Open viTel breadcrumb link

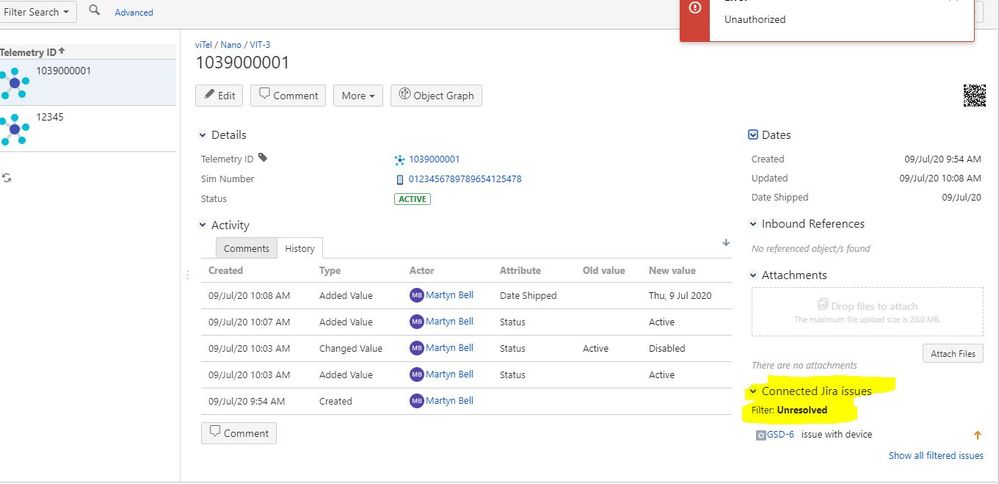tap(203, 45)
